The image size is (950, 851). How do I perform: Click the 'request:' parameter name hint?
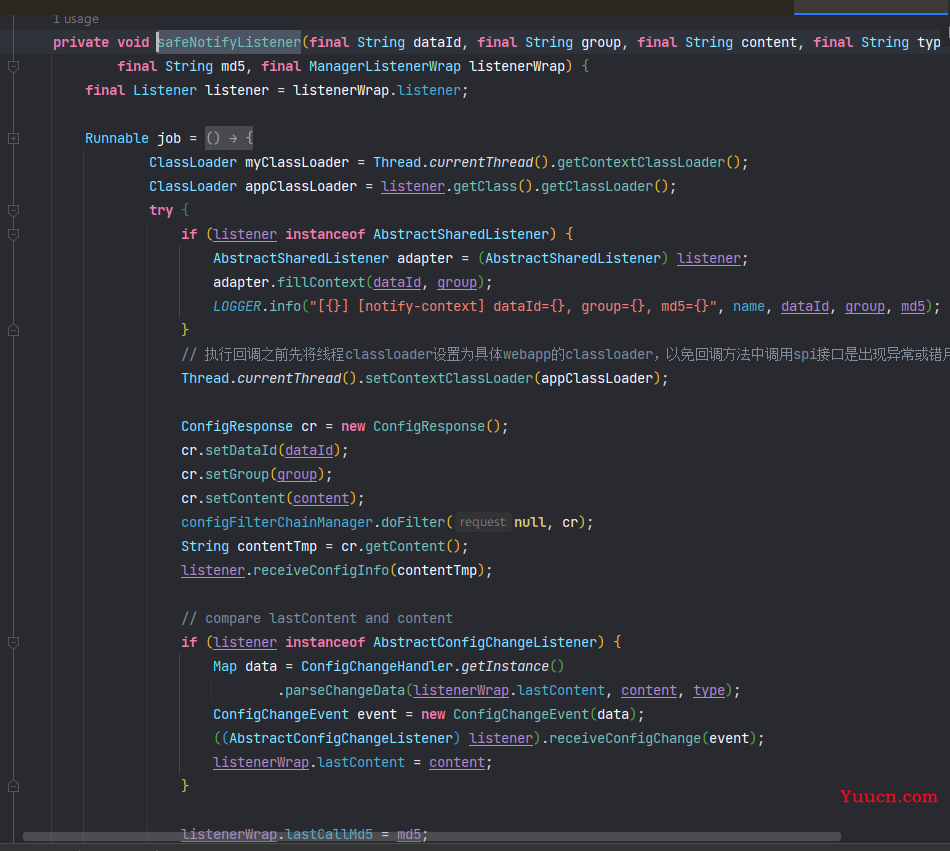pyautogui.click(x=483, y=522)
